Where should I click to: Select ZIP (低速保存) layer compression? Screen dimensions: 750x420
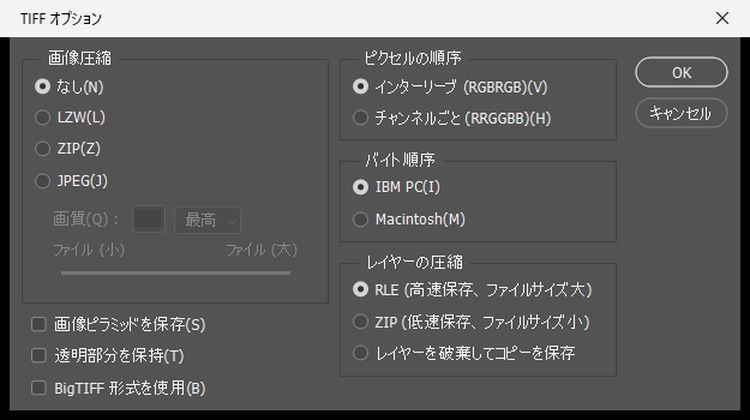pos(361,321)
